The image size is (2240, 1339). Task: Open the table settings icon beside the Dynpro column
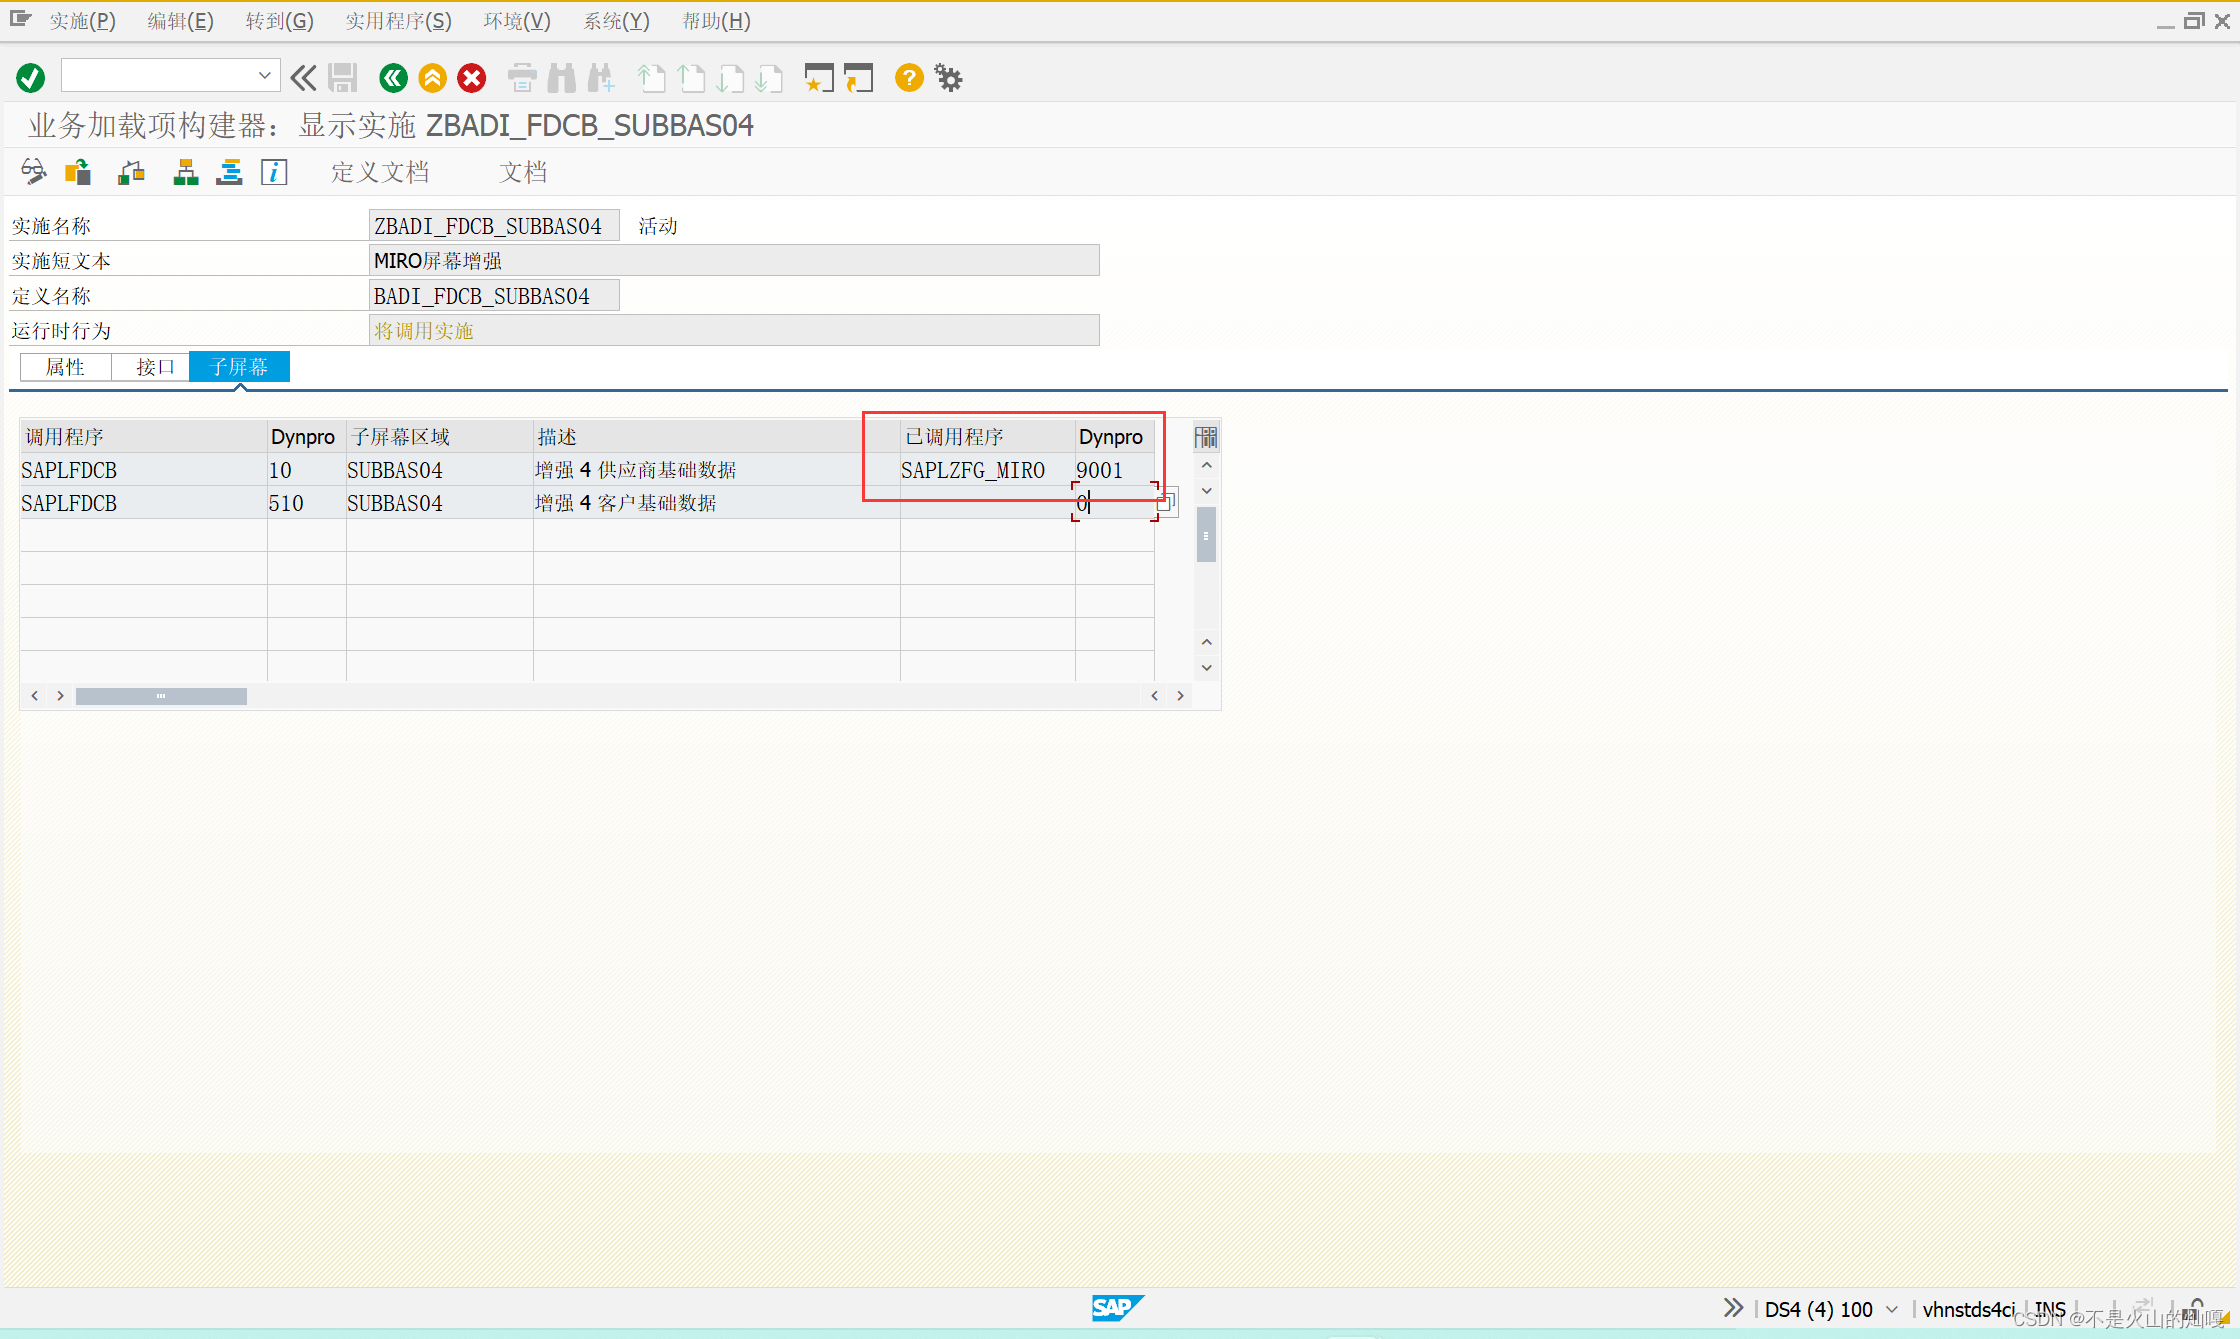click(1206, 437)
